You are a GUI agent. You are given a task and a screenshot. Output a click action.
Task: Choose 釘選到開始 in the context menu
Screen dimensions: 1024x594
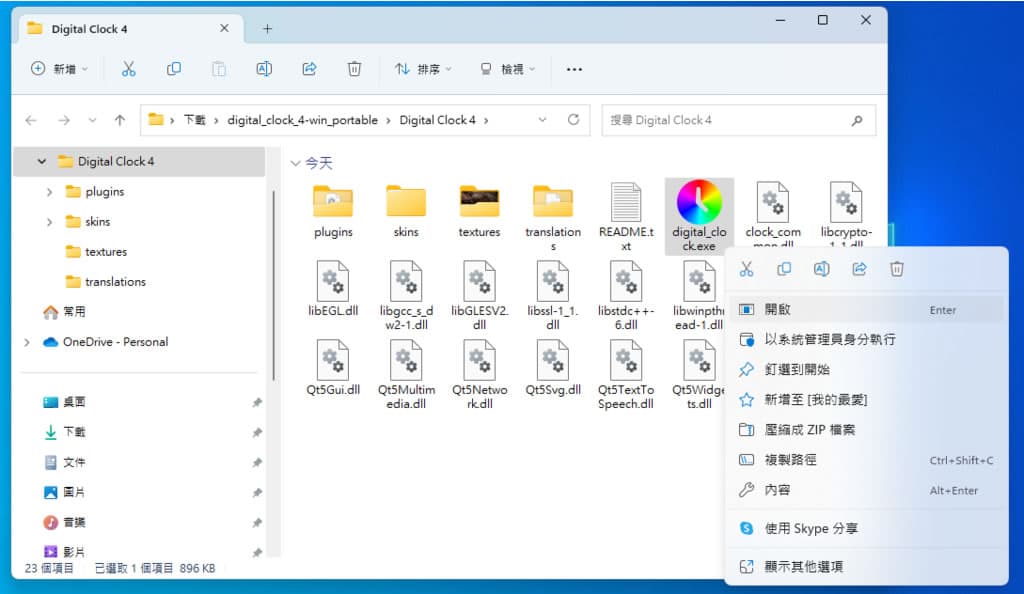coord(867,369)
